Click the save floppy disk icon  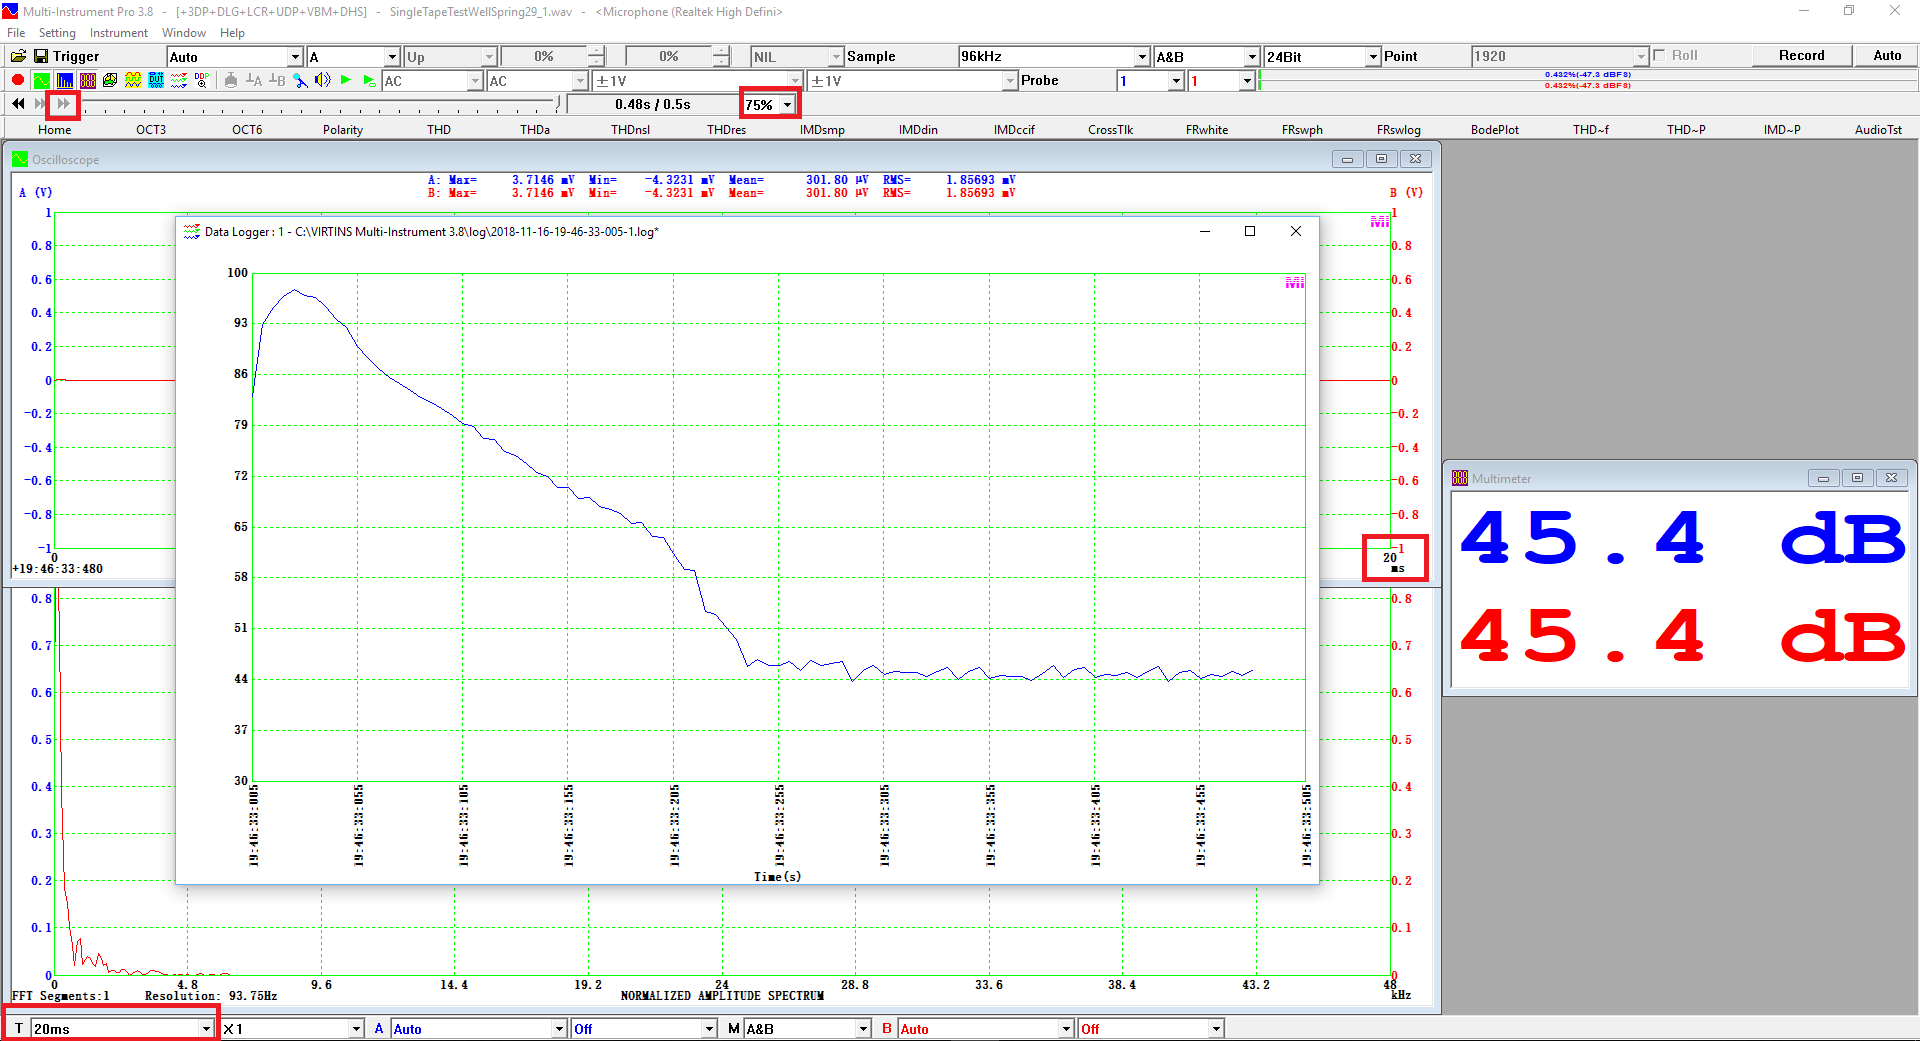(41, 56)
